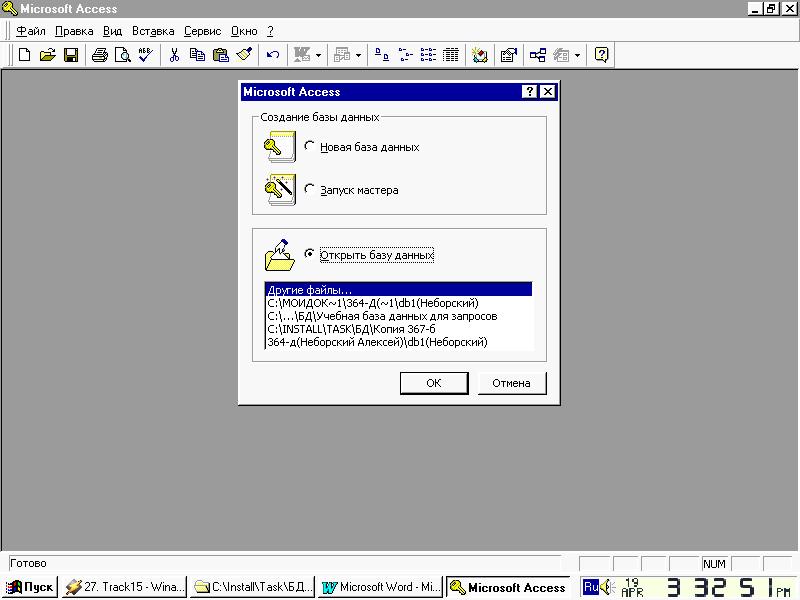Click the Undo arrow icon

(x=272, y=55)
